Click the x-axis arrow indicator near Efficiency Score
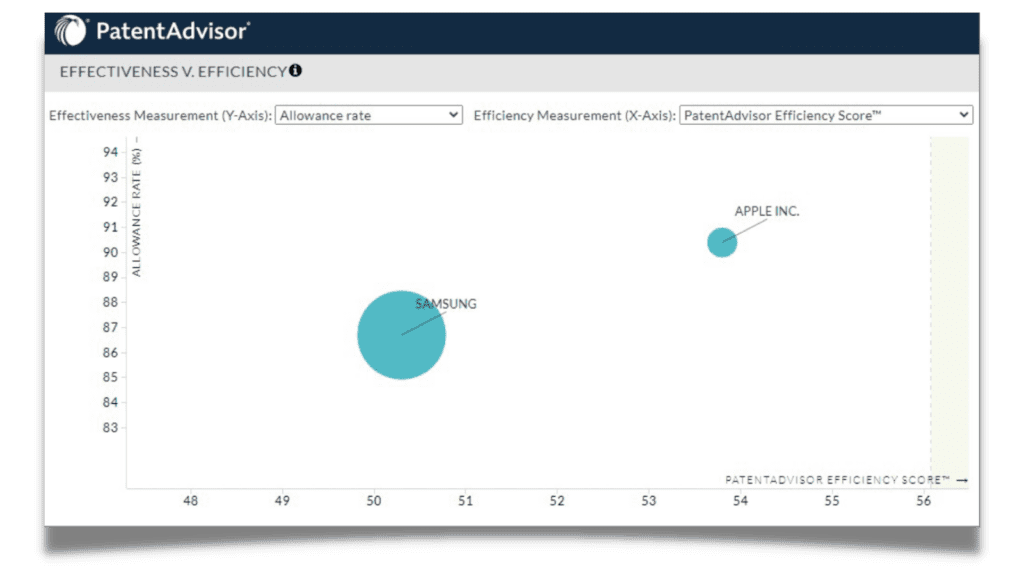The image size is (1024, 576). point(961,479)
